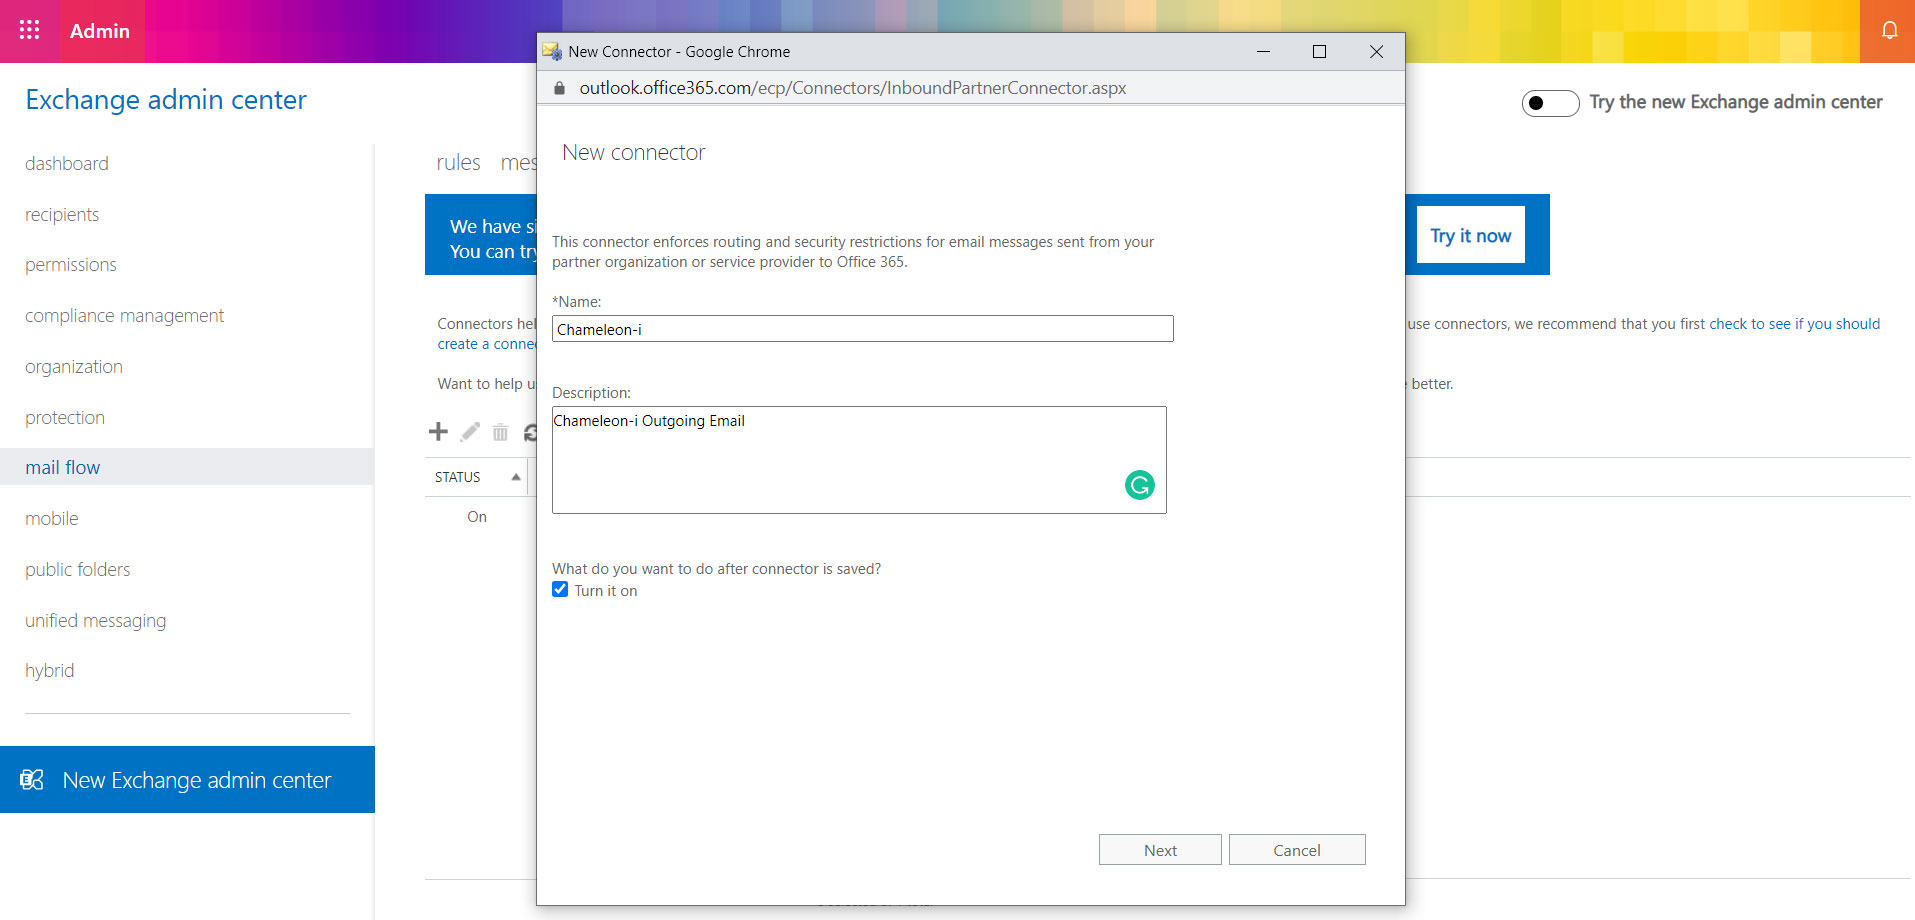Click the Exchange admin center title
1915x920 pixels.
click(166, 100)
